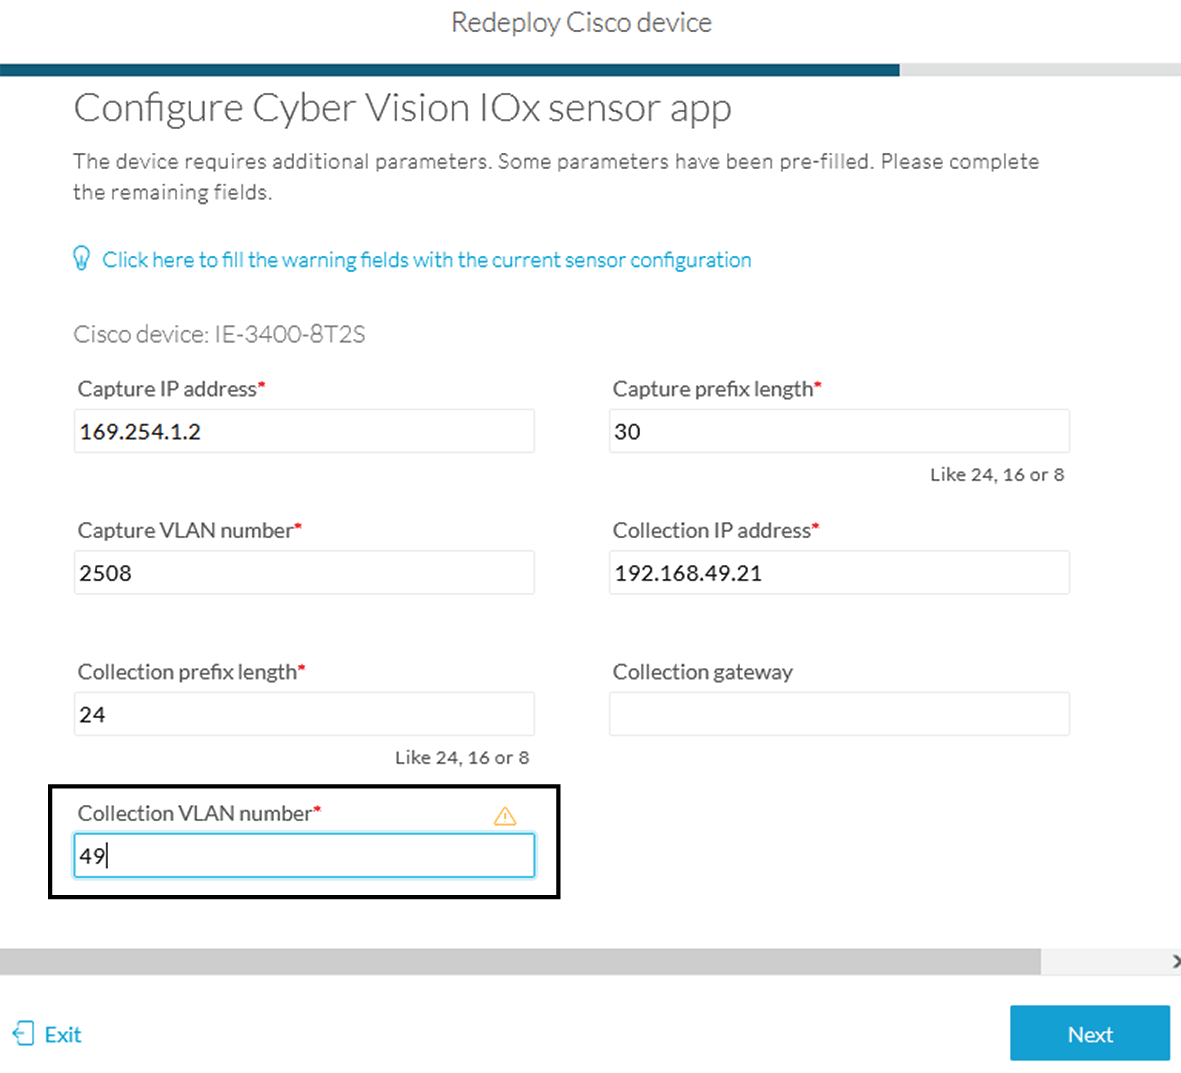1181x1073 pixels.
Task: Select the Capture IP address field
Action: (x=303, y=430)
